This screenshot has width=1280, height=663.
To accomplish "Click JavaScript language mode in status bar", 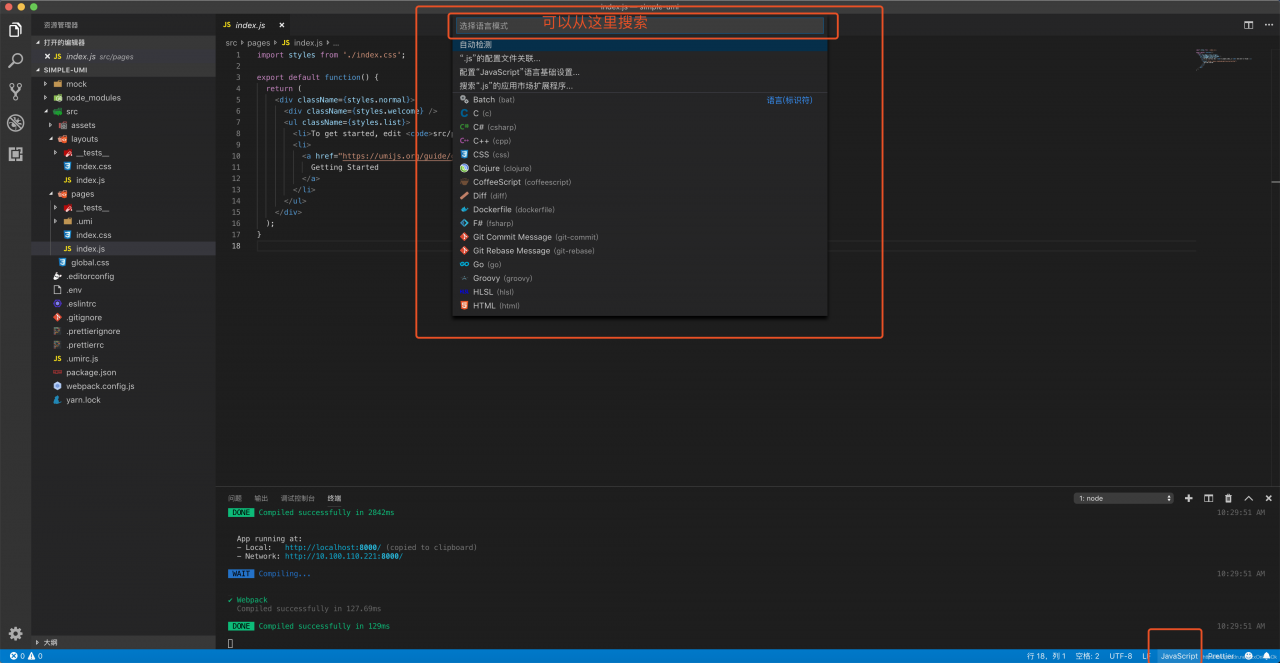I will [1178, 656].
